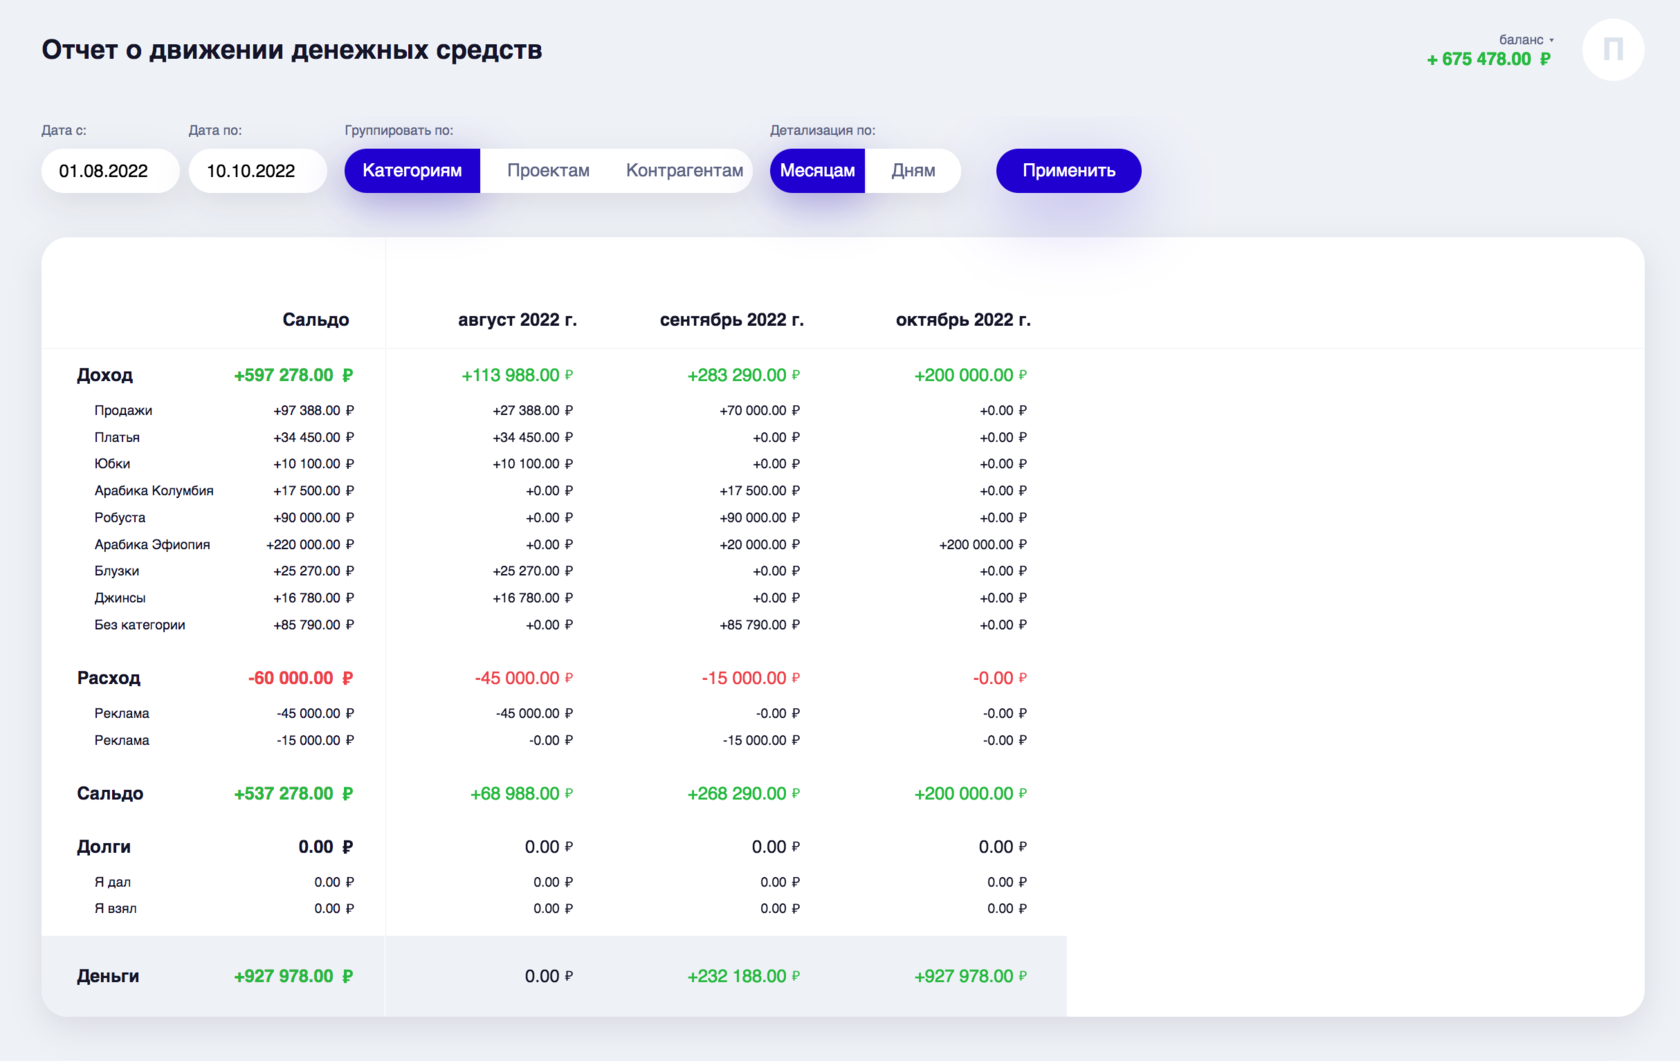Click the Сальдо total +537 278.00 ₽

click(x=294, y=794)
